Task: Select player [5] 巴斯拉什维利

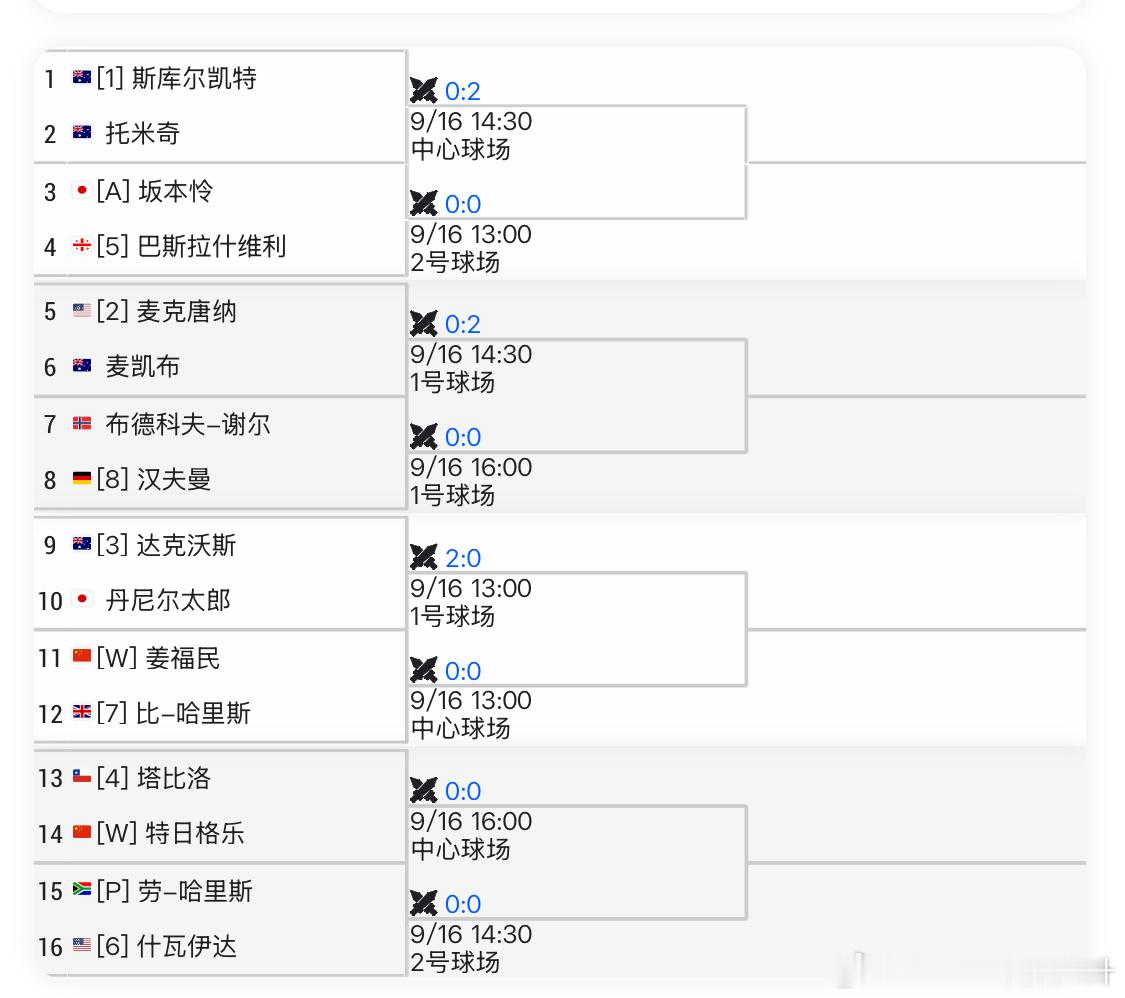Action: point(191,246)
